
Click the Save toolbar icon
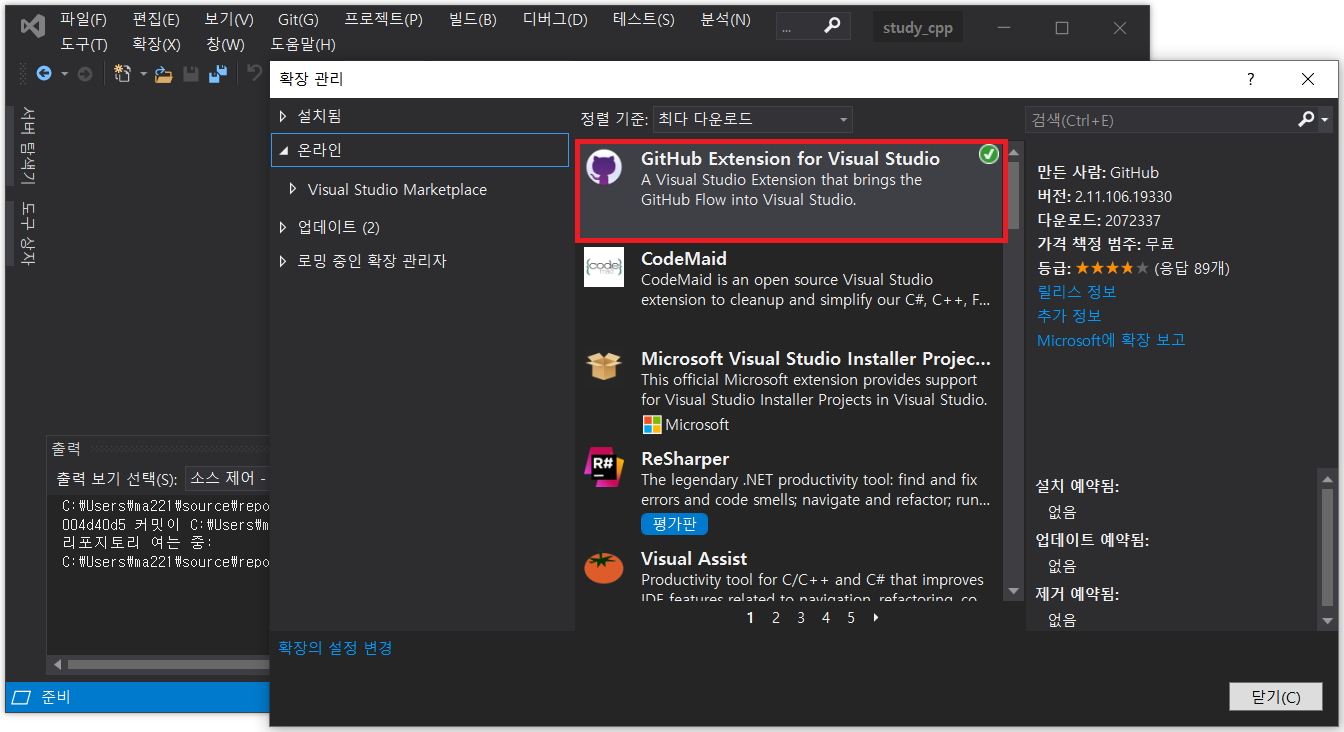point(190,73)
